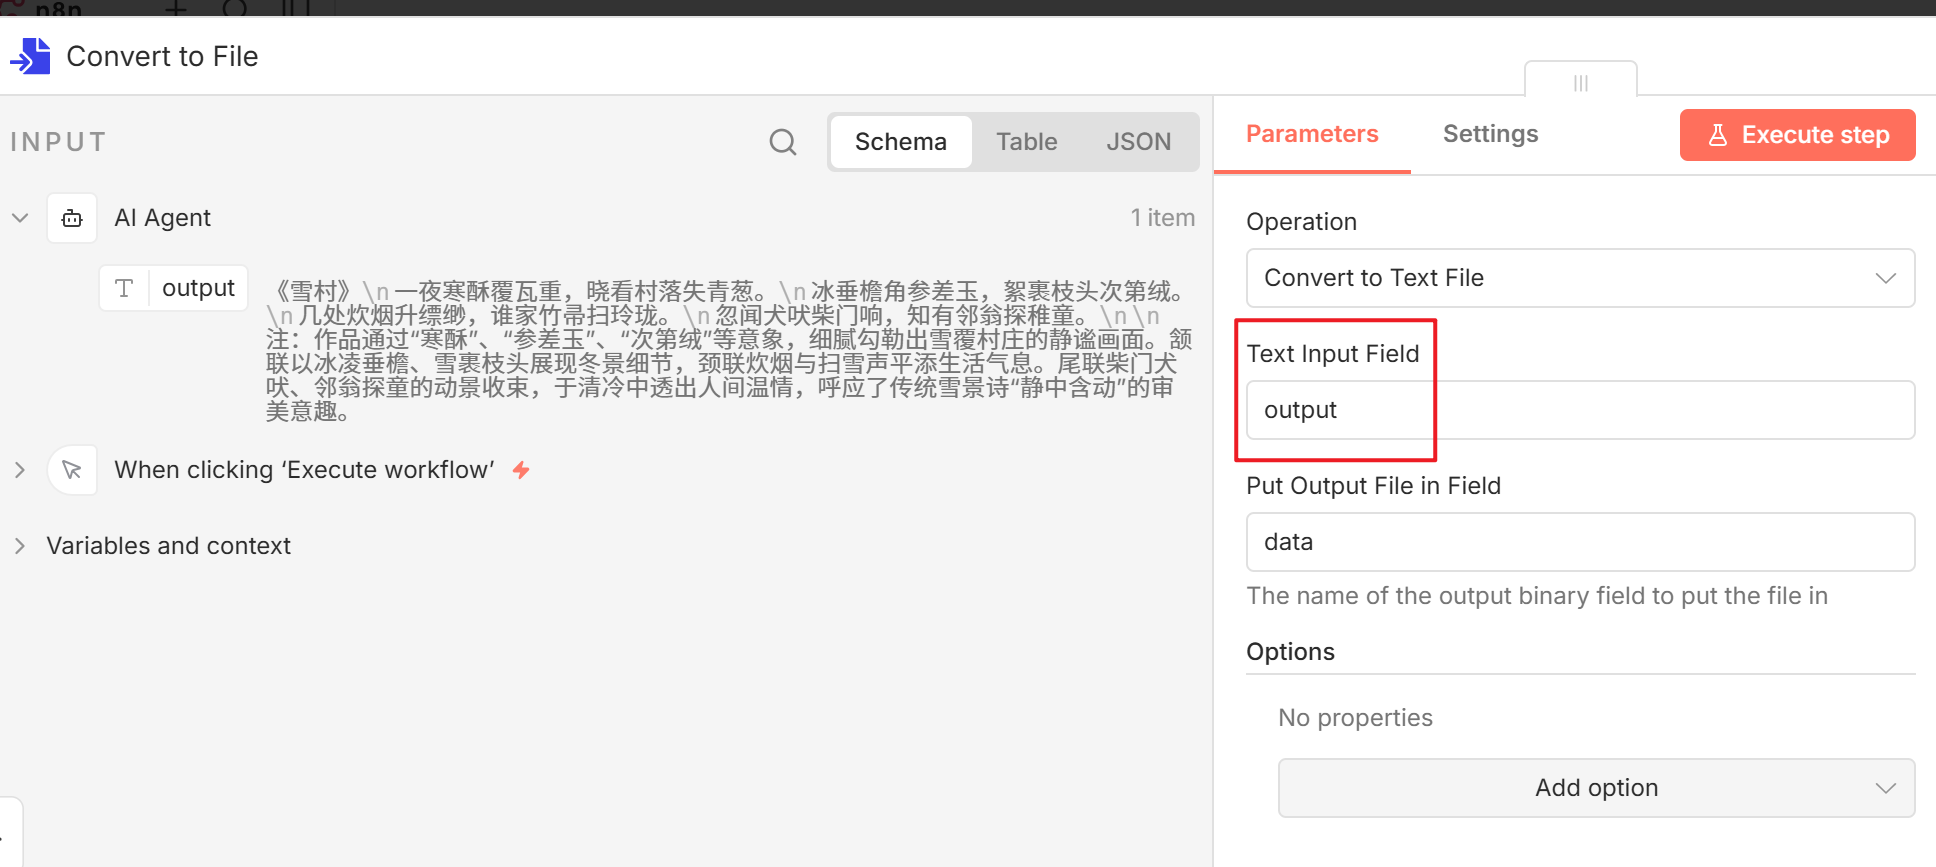Switch input view to Schema

900,142
